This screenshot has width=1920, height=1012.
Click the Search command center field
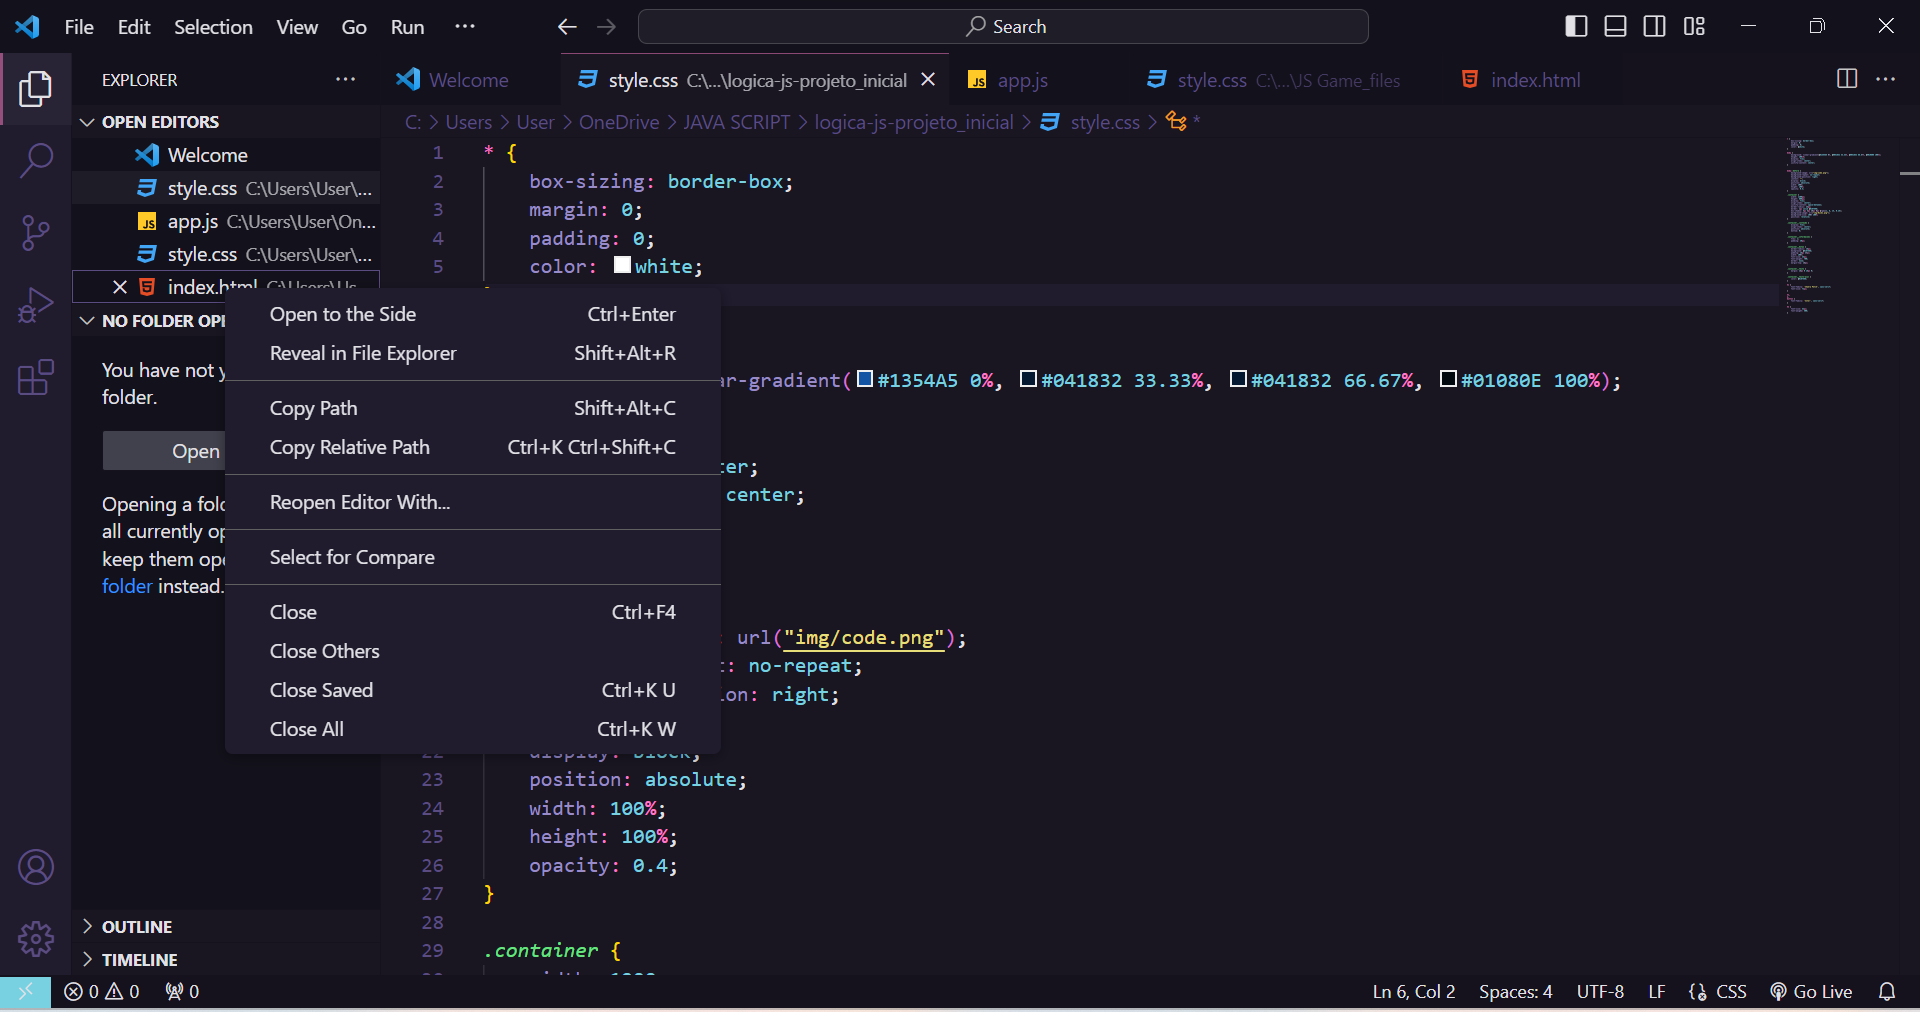pyautogui.click(x=1003, y=27)
